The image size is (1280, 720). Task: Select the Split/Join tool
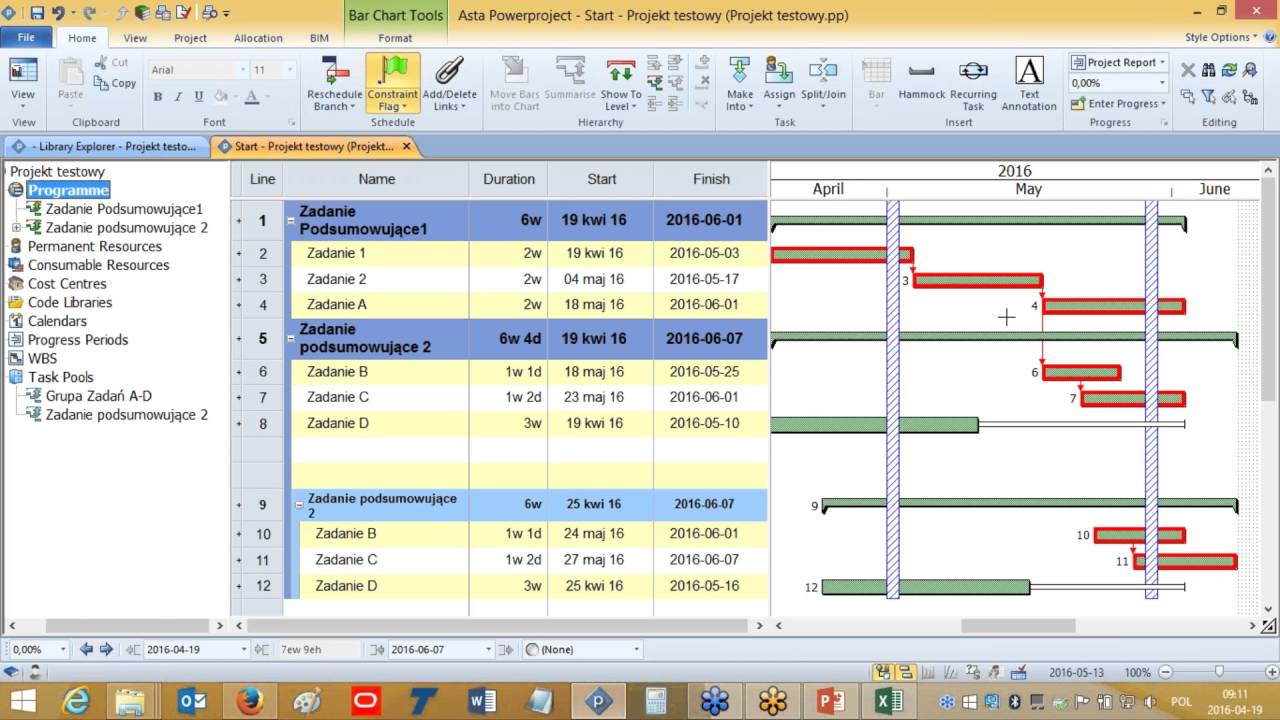point(823,84)
